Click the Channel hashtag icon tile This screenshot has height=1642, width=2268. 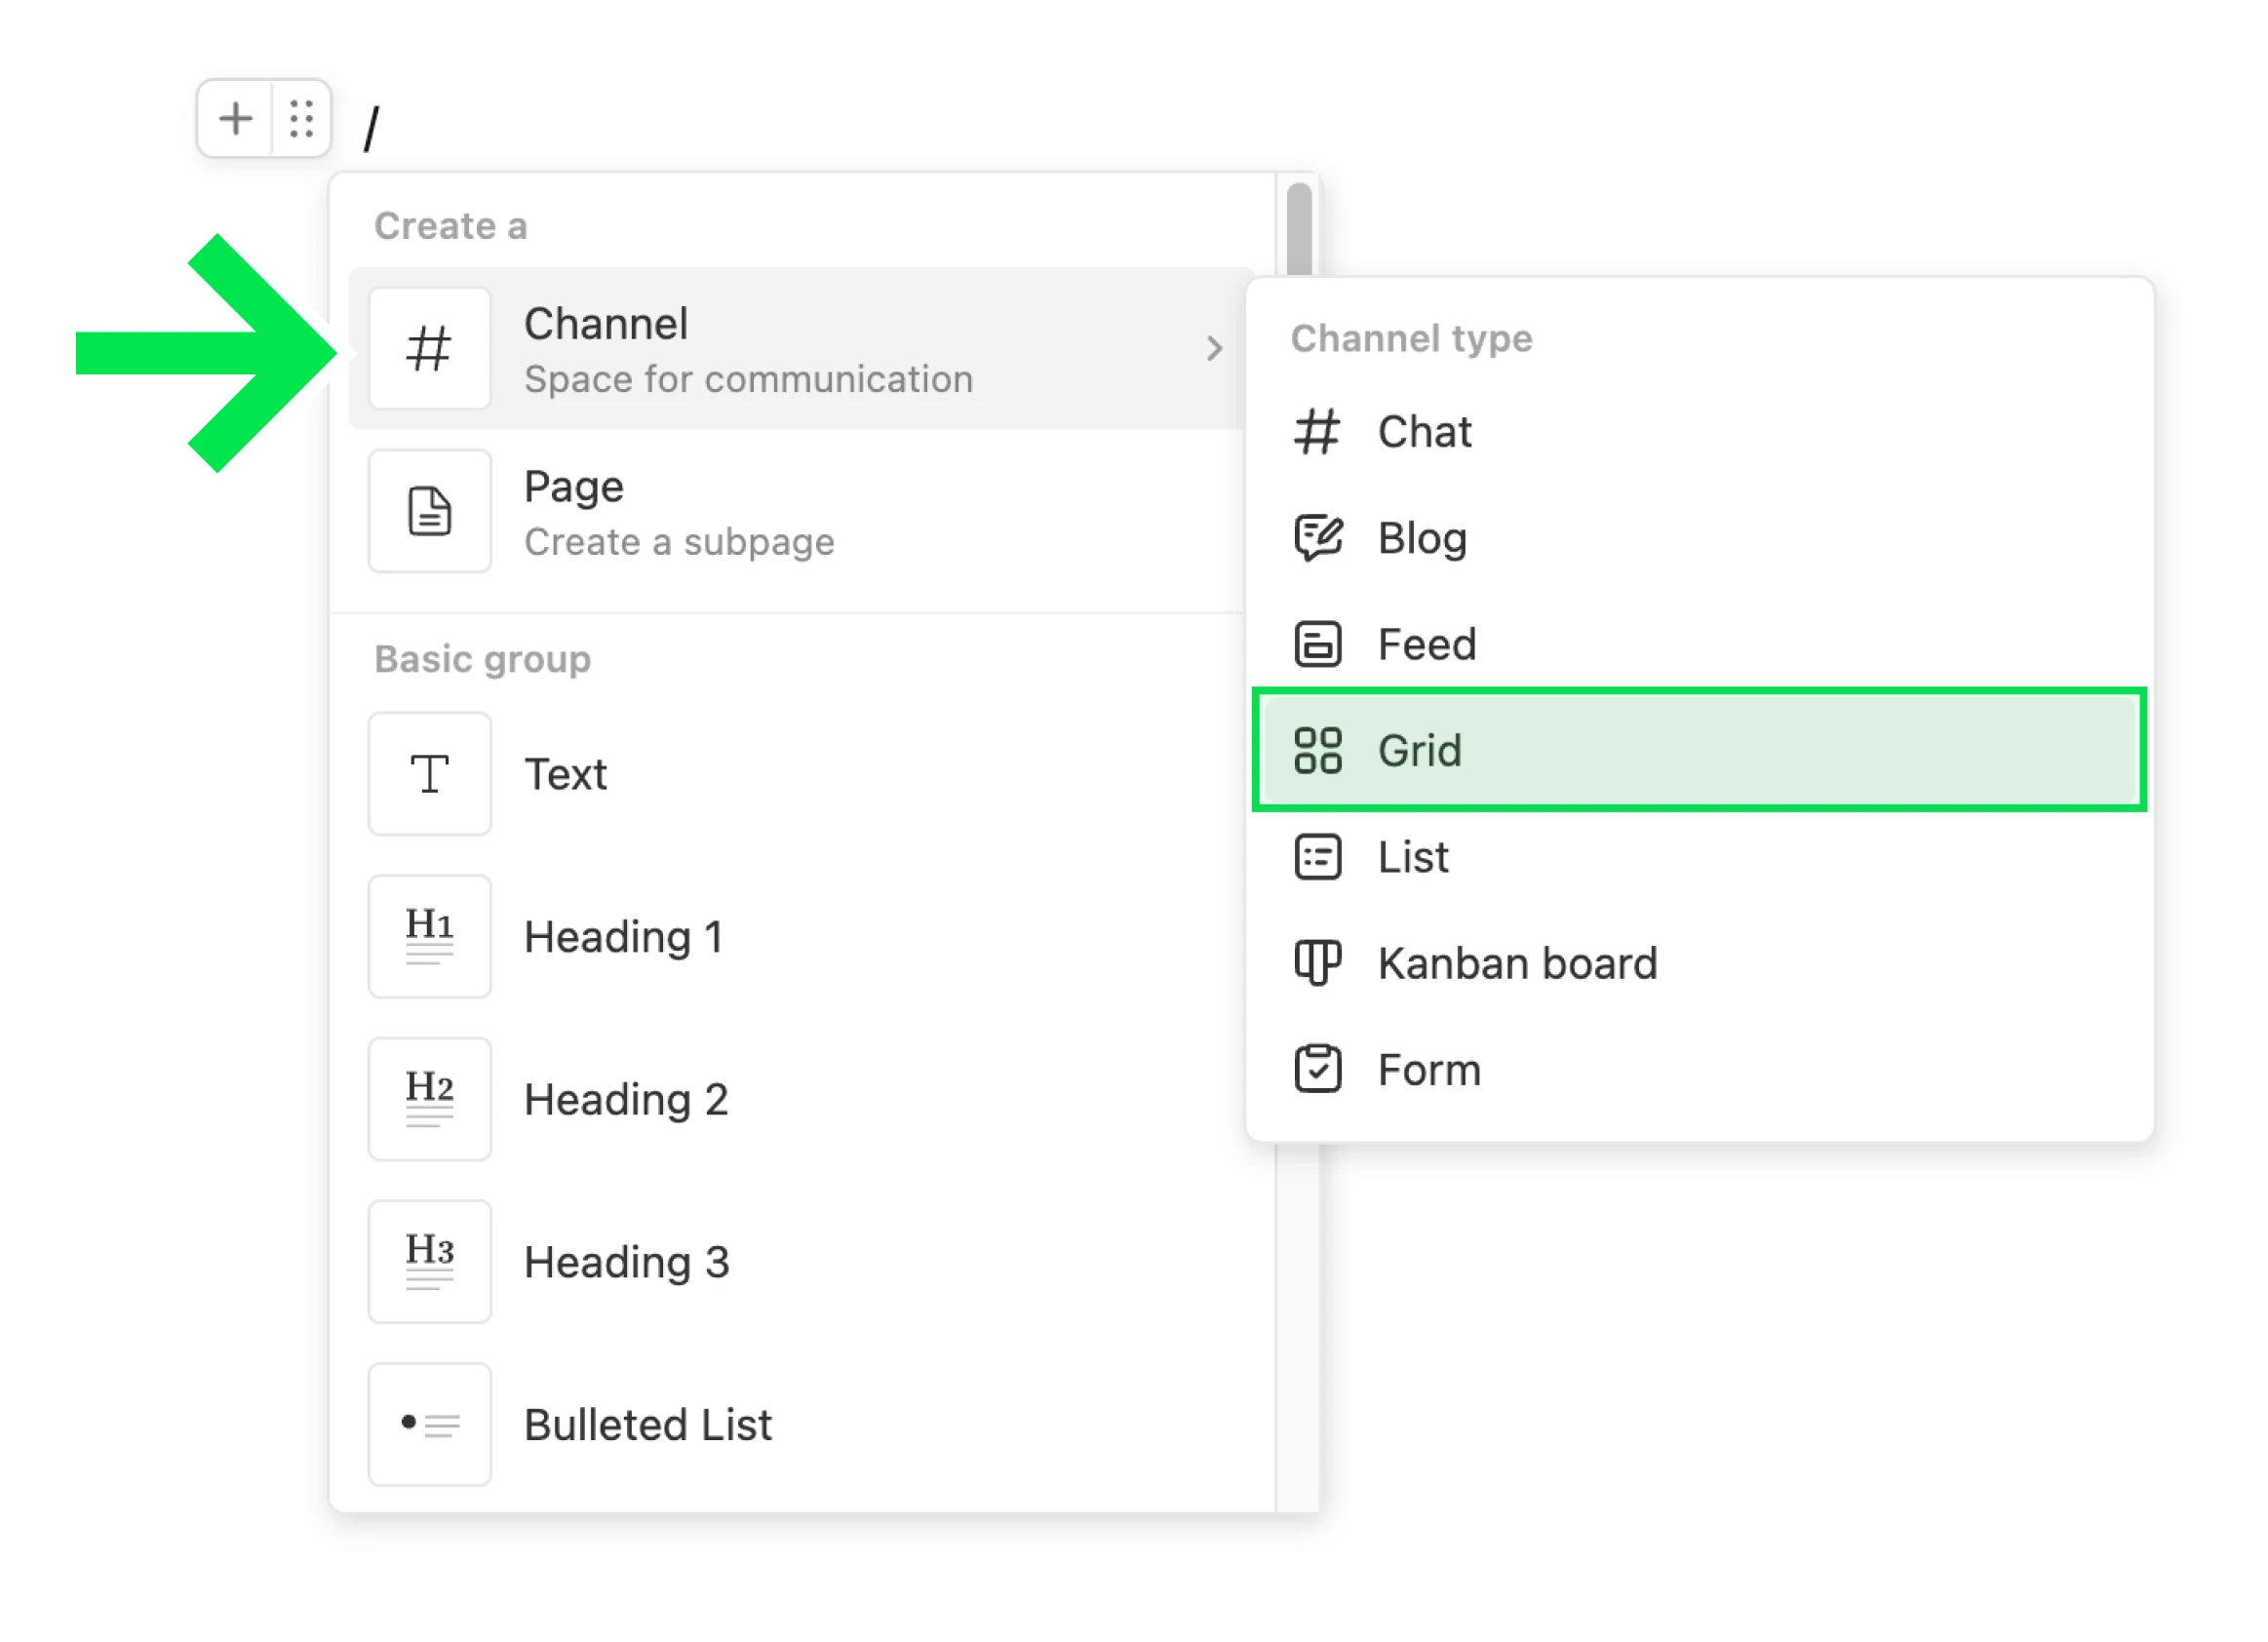pyautogui.click(x=429, y=349)
